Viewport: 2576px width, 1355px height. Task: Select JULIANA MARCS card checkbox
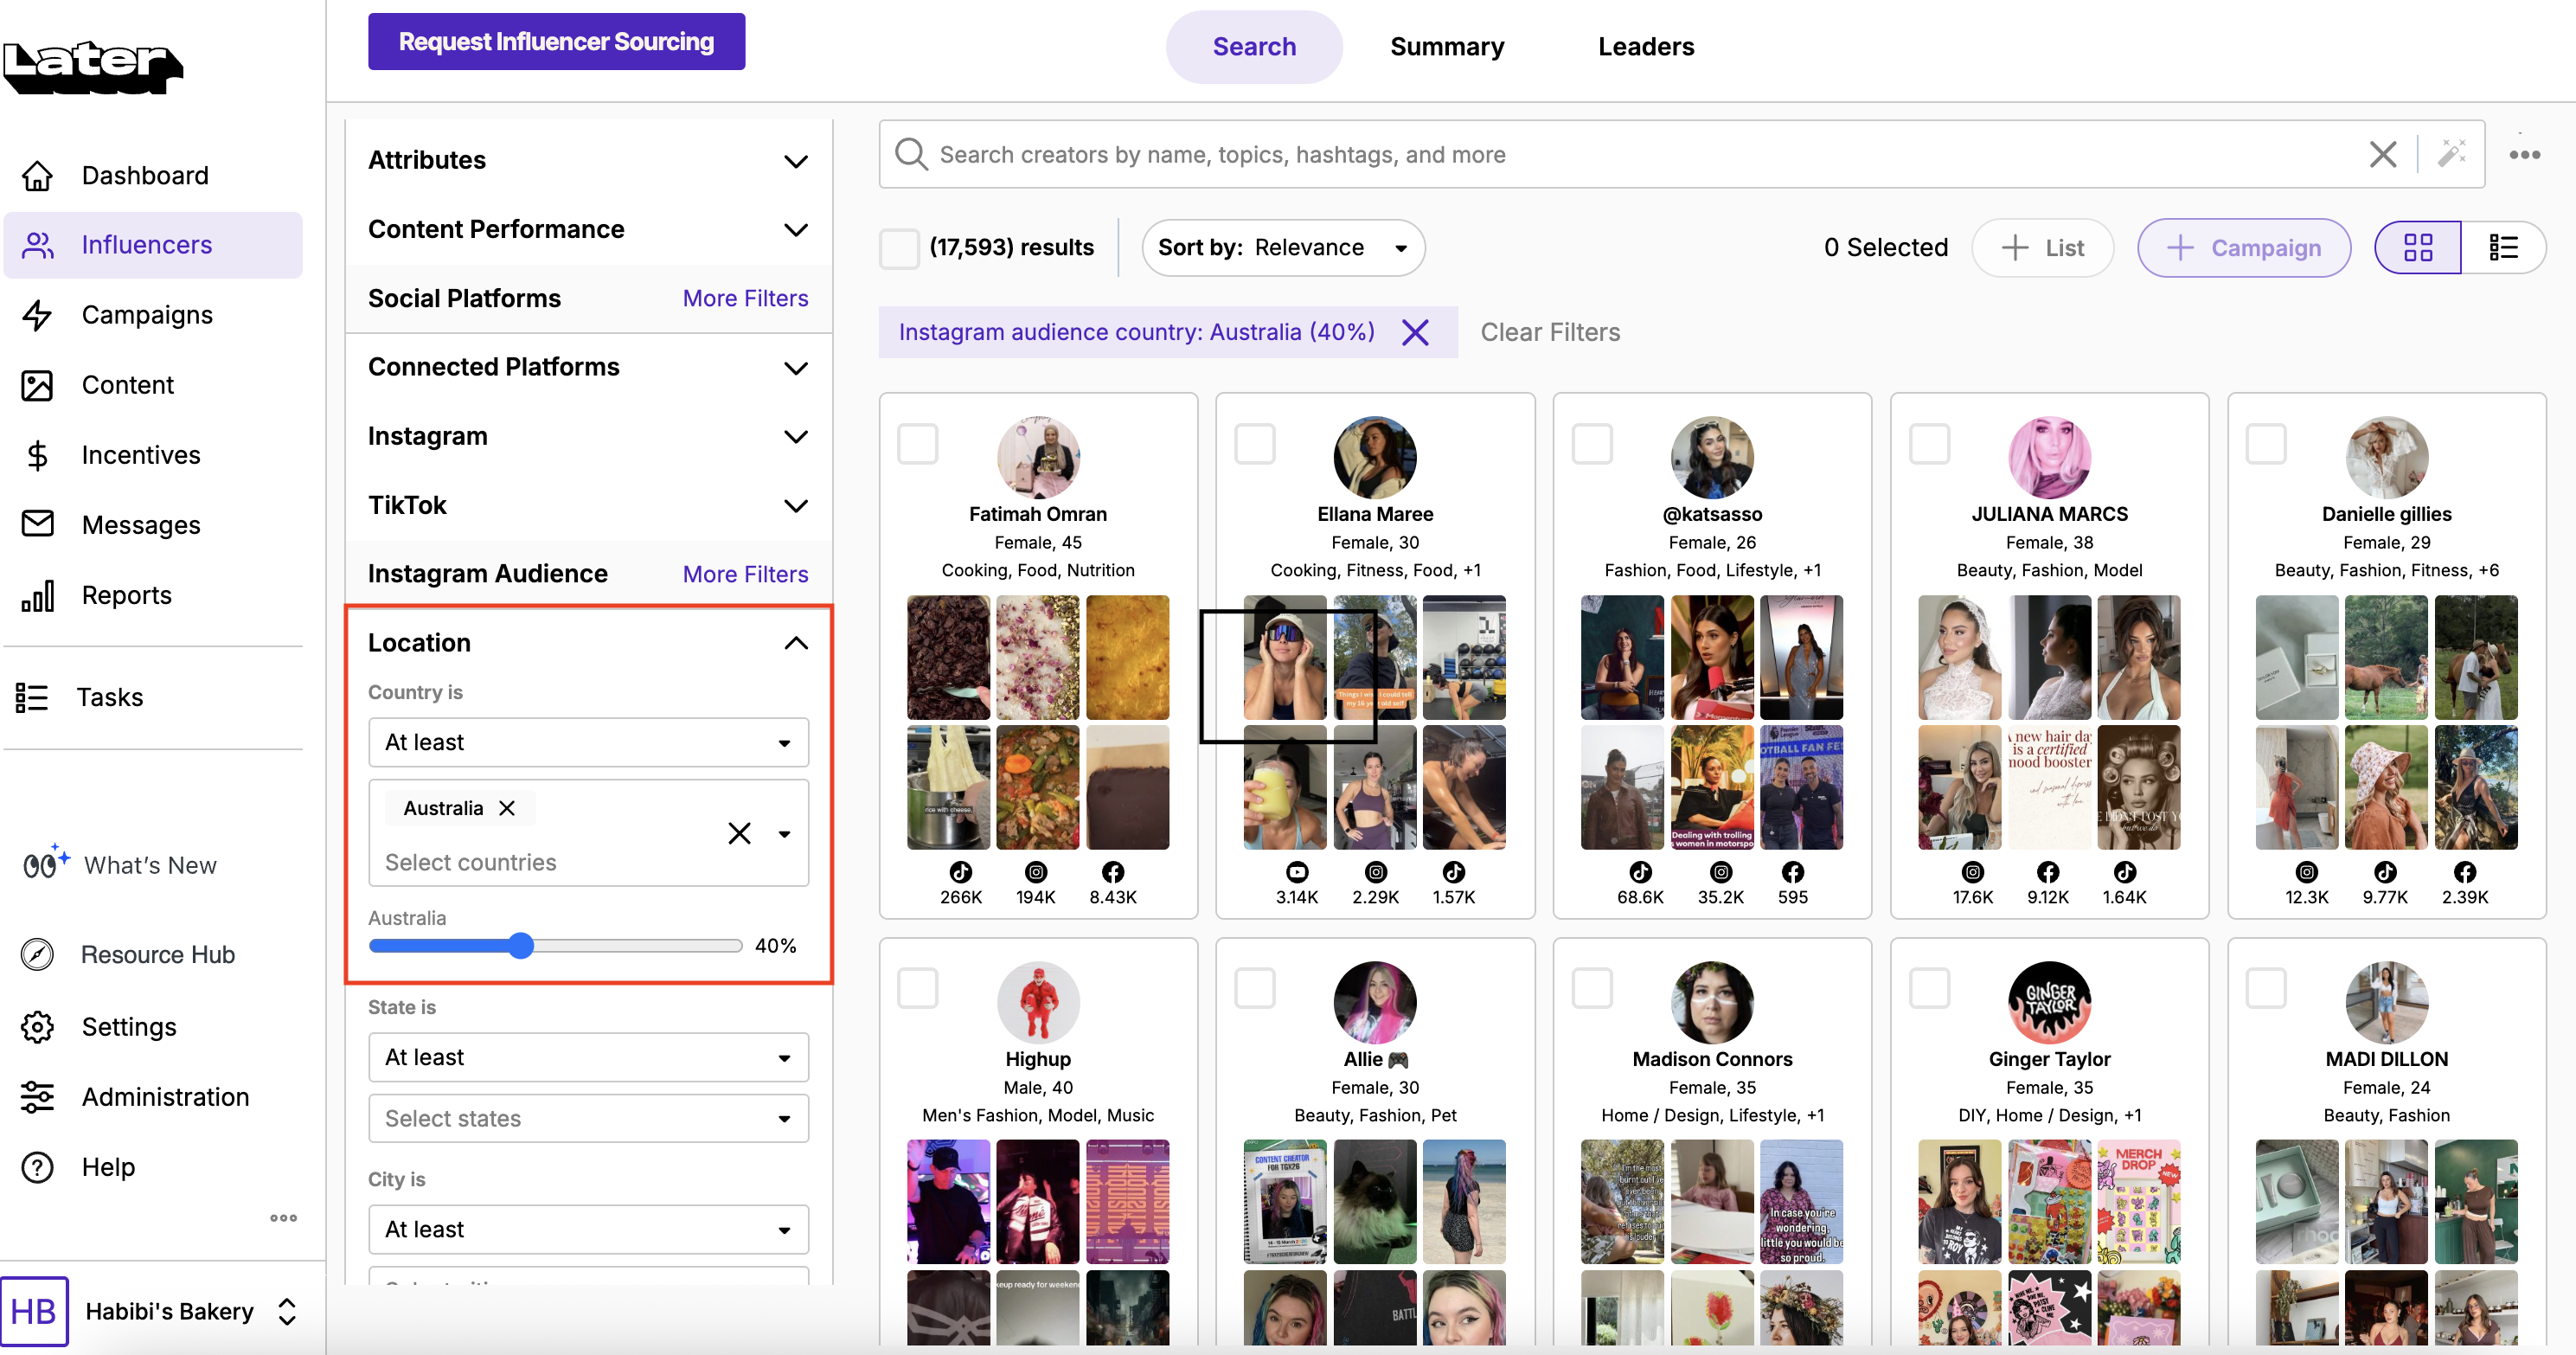[1929, 444]
